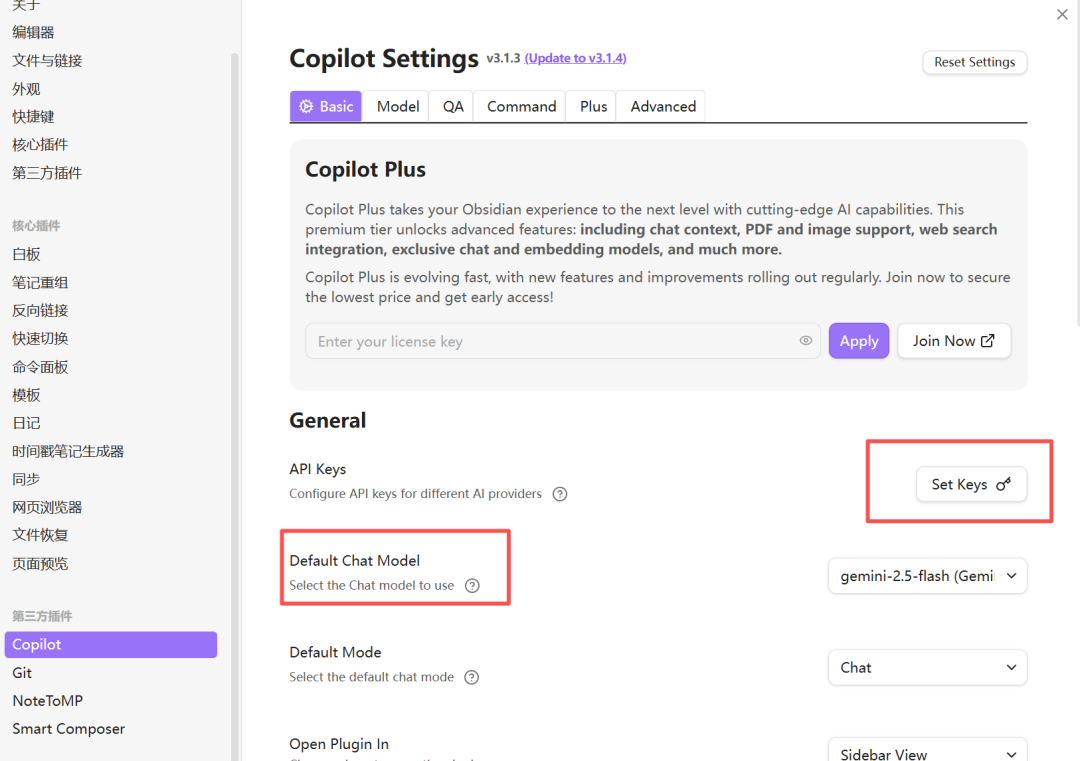Open the Default Chat Model dropdown
The width and height of the screenshot is (1080, 761).
click(927, 576)
